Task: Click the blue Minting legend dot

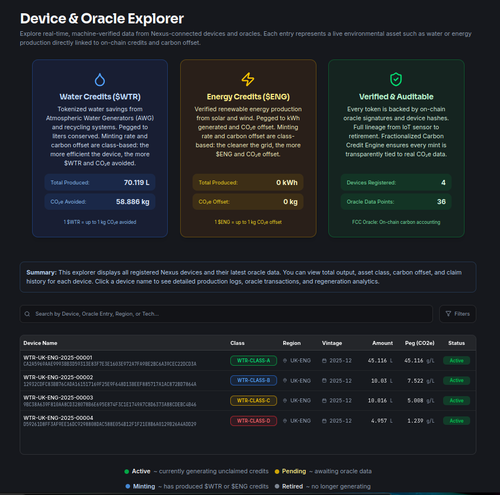Action: pos(128,486)
